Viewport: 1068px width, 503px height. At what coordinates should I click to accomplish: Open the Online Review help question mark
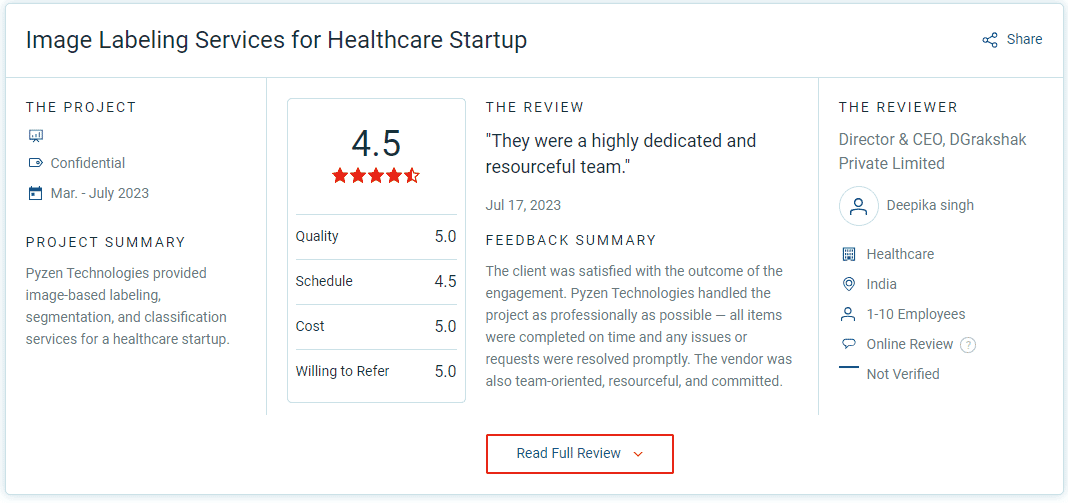tap(968, 345)
